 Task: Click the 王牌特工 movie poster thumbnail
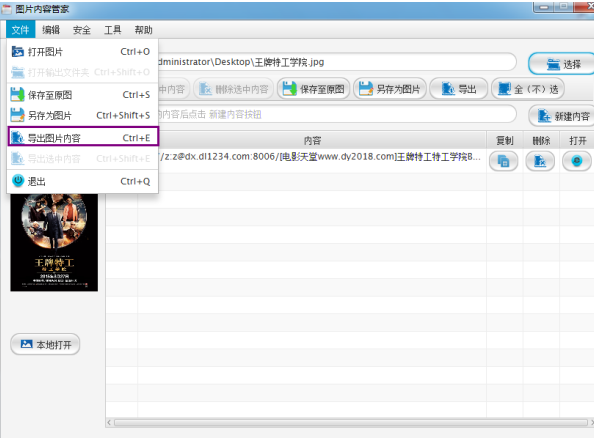point(54,242)
